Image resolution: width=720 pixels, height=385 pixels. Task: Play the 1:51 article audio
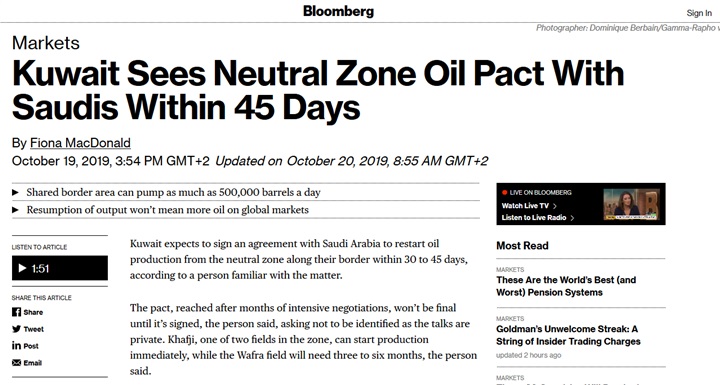[60, 268]
